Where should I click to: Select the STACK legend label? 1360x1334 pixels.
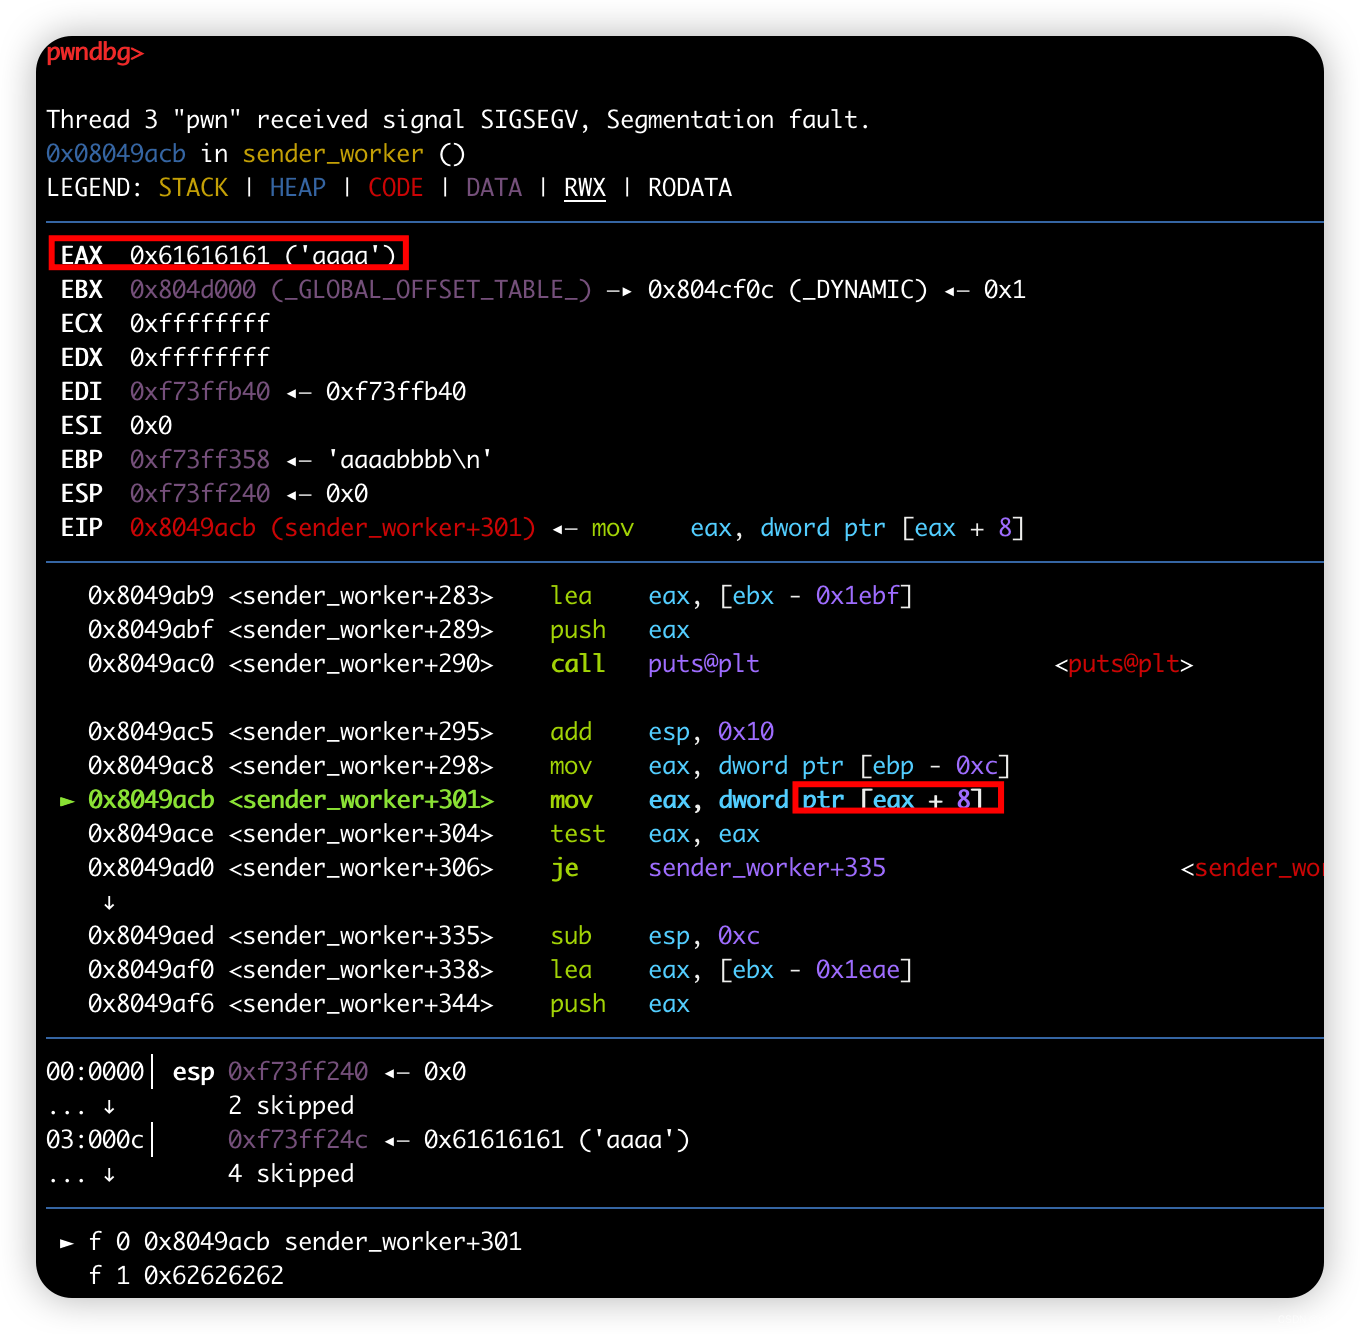193,188
